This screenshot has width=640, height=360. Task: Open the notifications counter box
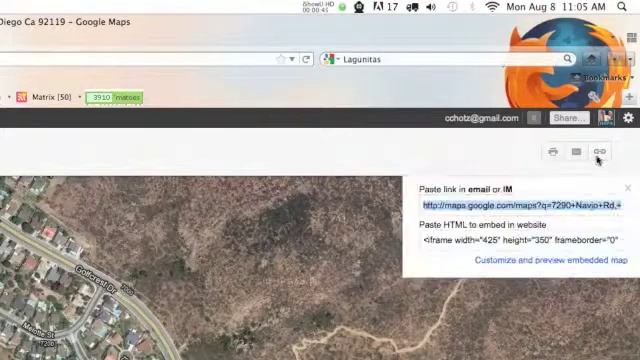[x=533, y=118]
